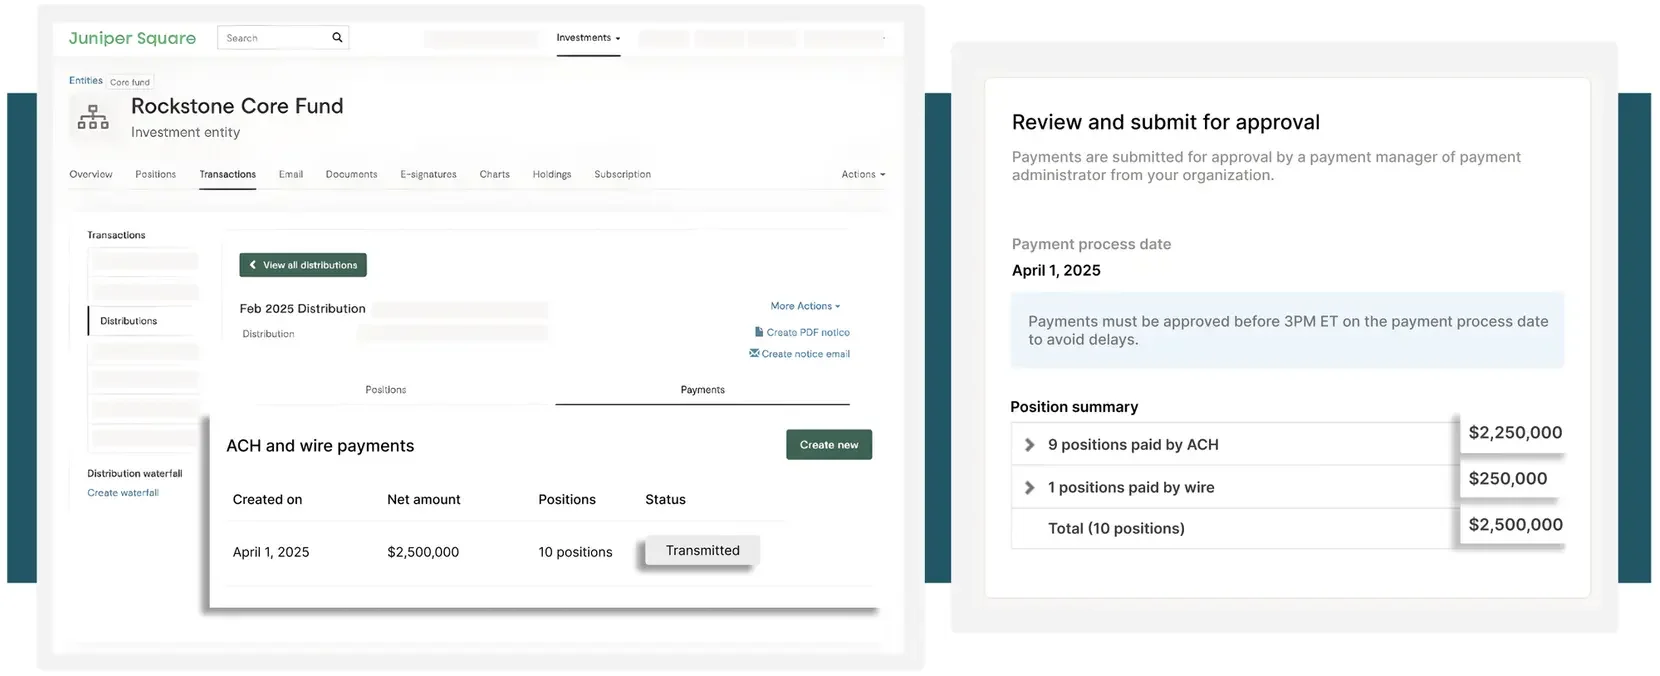Click the Rockstone Core Fund entity icon
Viewport: 1660px width, 676px height.
93,117
